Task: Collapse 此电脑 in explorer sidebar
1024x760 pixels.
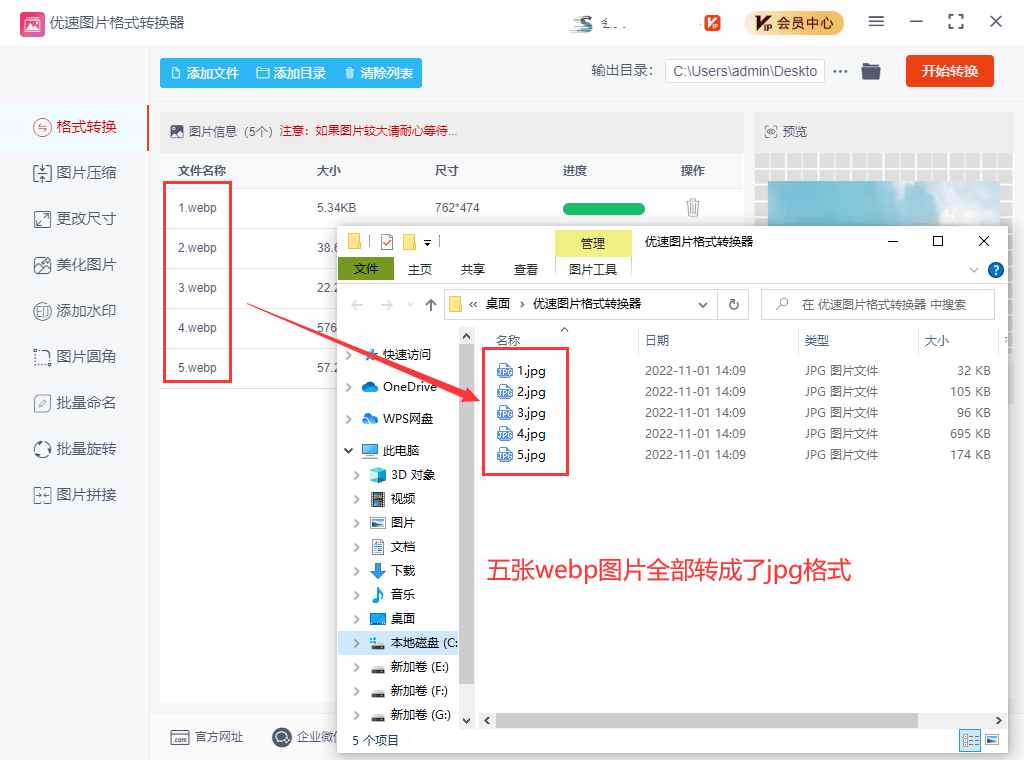Action: coord(350,449)
